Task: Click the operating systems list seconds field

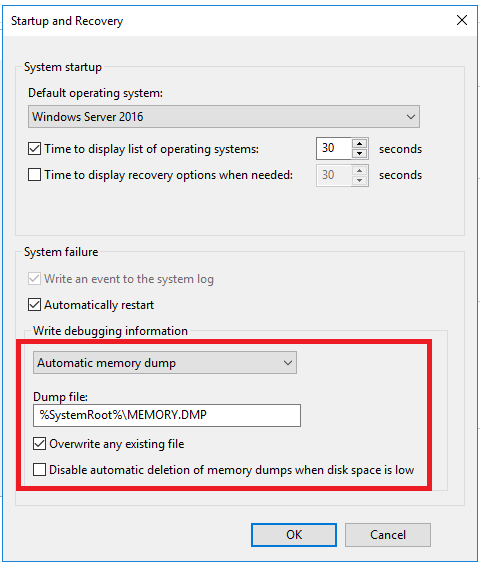Action: (x=334, y=148)
